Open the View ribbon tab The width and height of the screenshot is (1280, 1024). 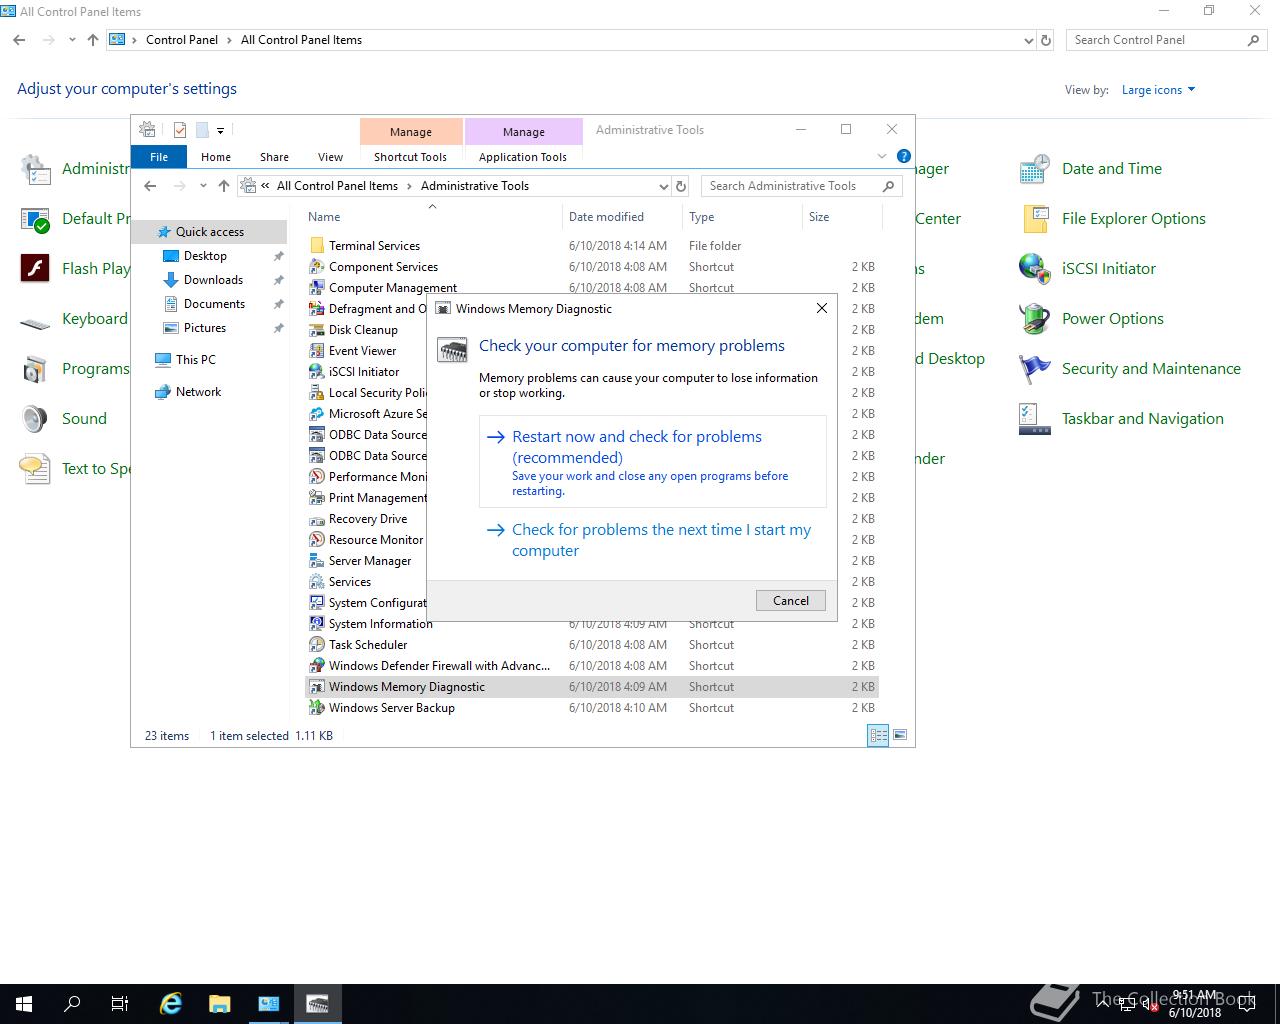(x=330, y=157)
